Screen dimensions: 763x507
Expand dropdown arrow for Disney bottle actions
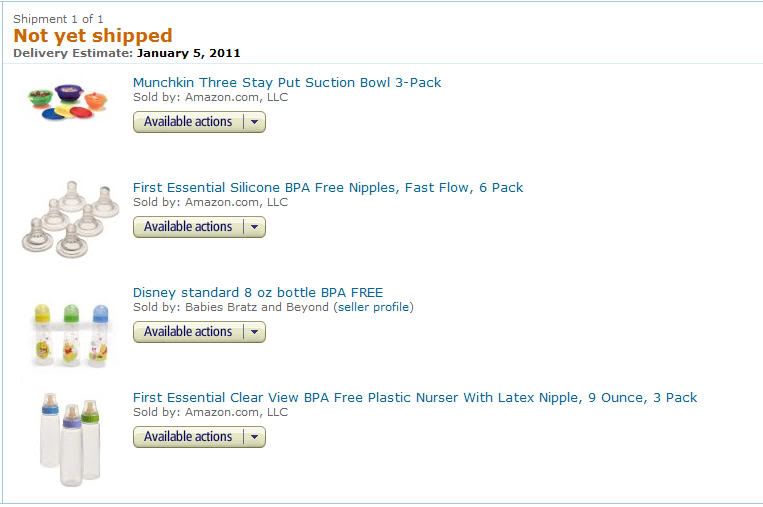[254, 332]
